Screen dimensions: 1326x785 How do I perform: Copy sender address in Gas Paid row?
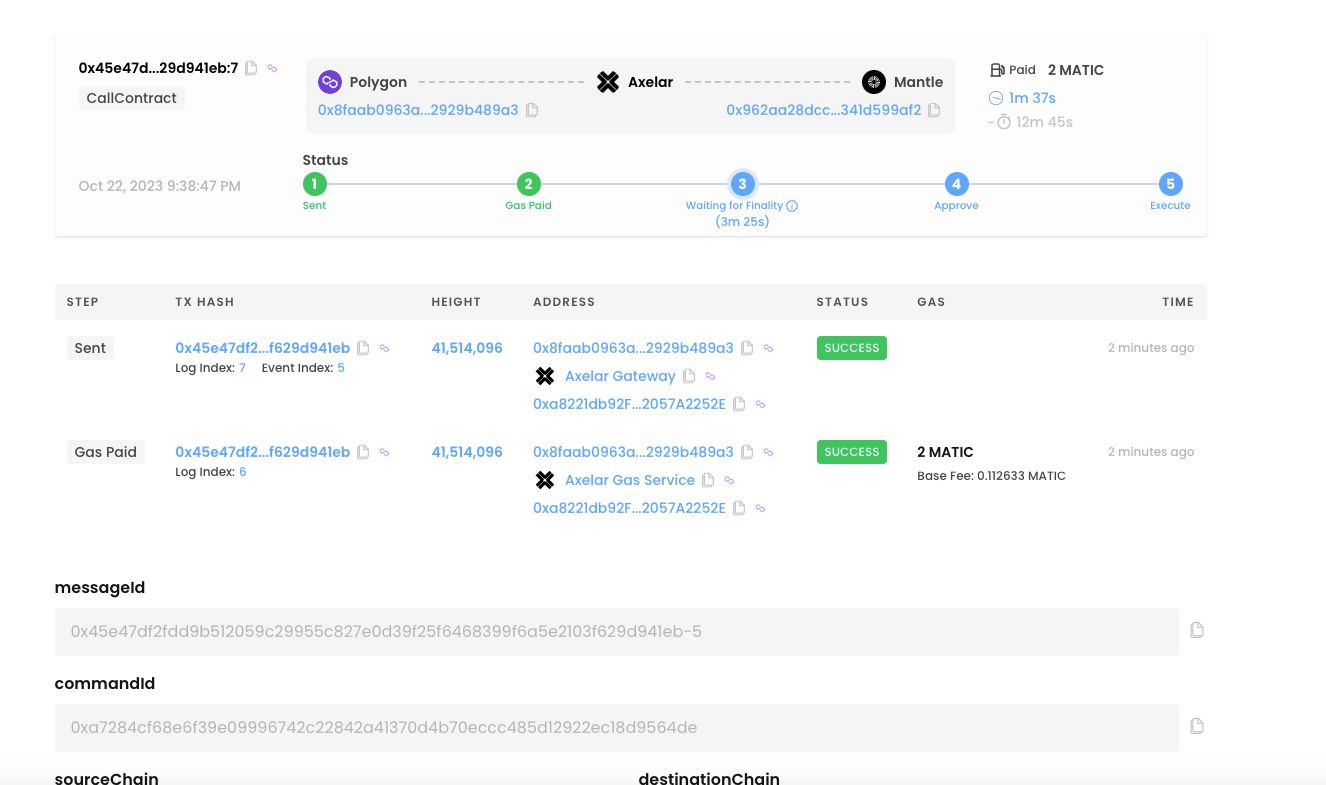[x=747, y=452]
